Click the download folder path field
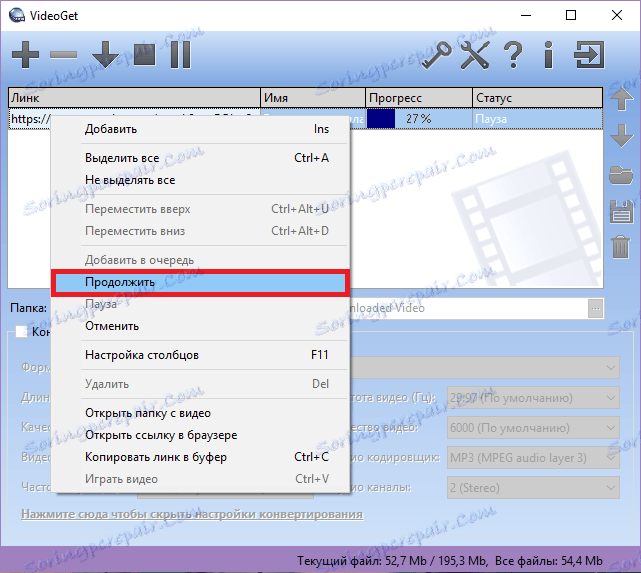 click(x=469, y=308)
